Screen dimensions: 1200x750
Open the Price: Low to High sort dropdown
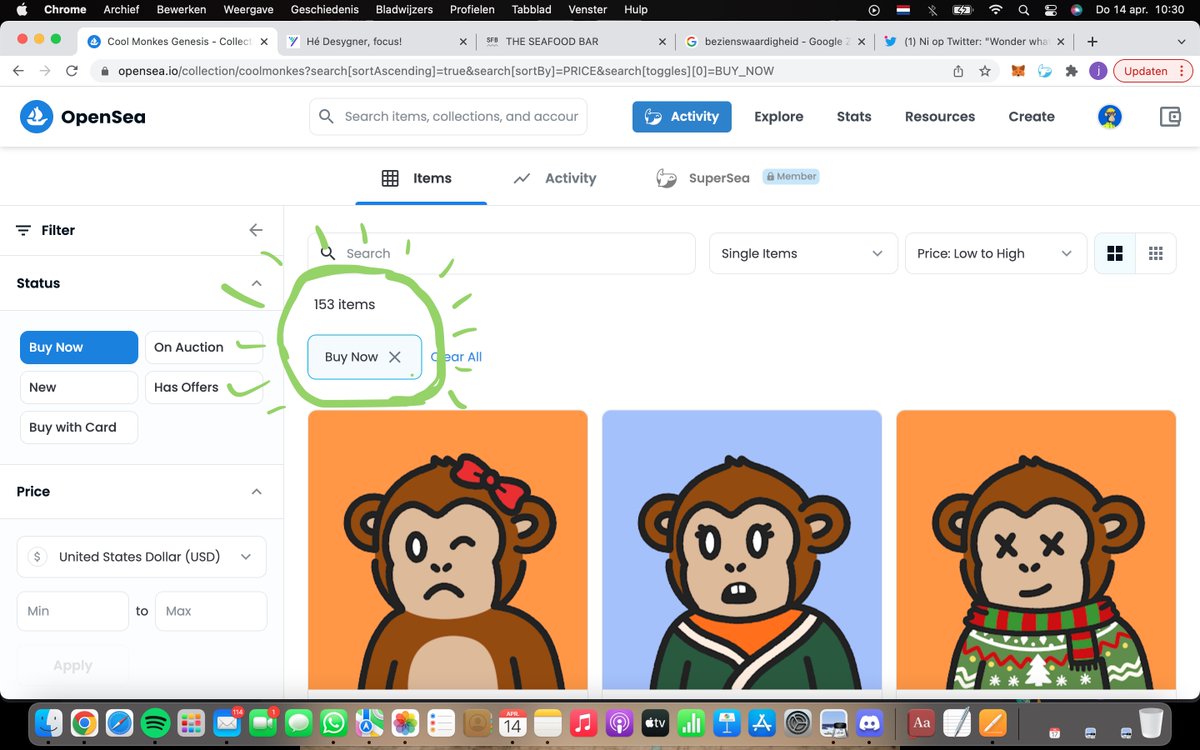pyautogui.click(x=995, y=253)
